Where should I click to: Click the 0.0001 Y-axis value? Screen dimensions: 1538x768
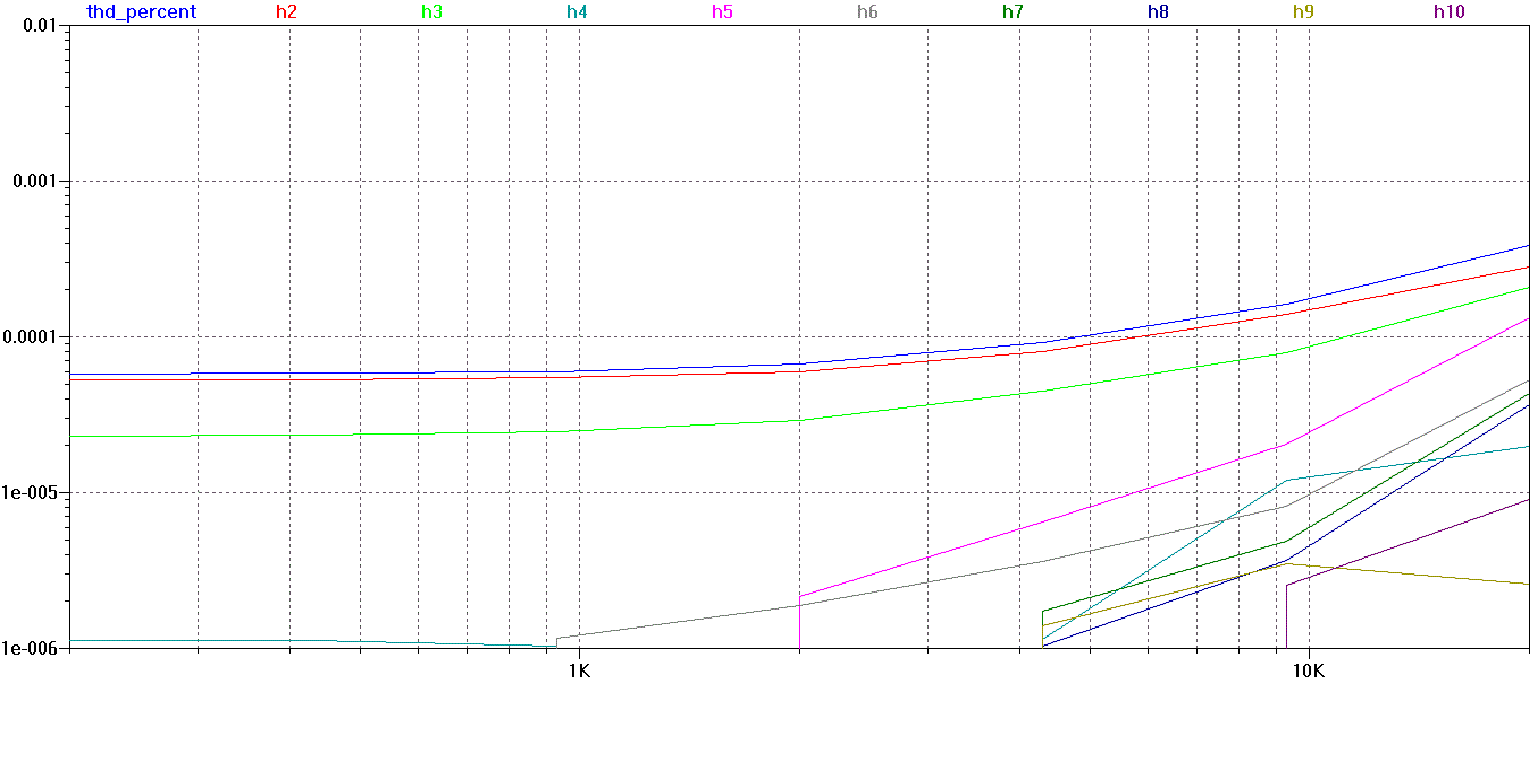[x=32, y=337]
